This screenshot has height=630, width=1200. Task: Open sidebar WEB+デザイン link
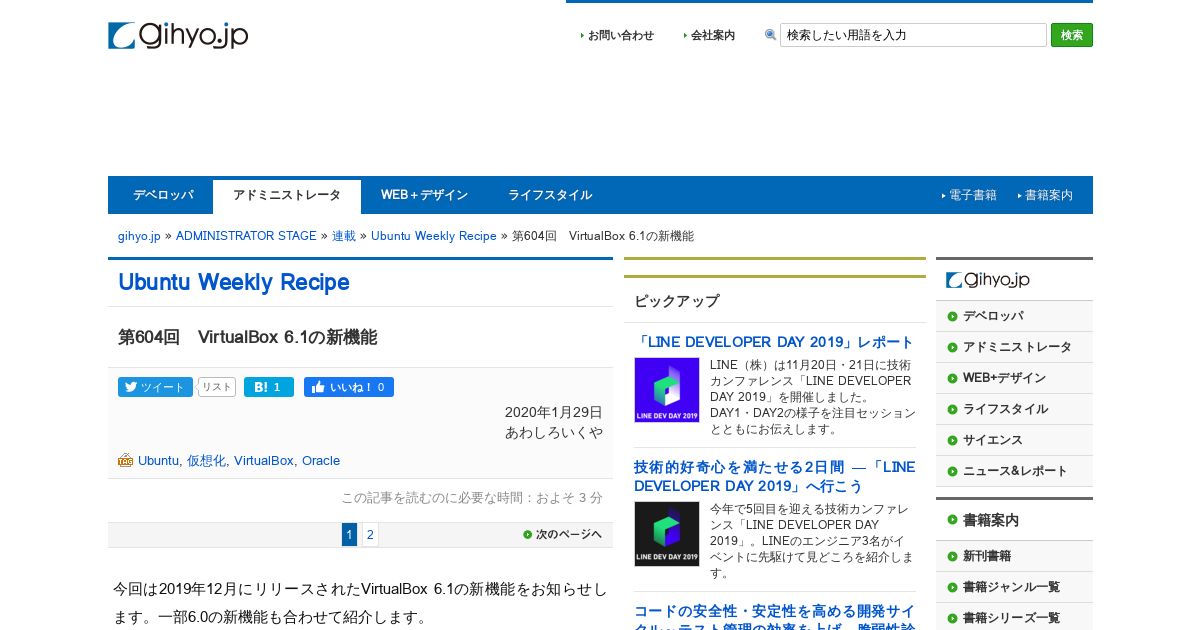pyautogui.click(x=1004, y=378)
